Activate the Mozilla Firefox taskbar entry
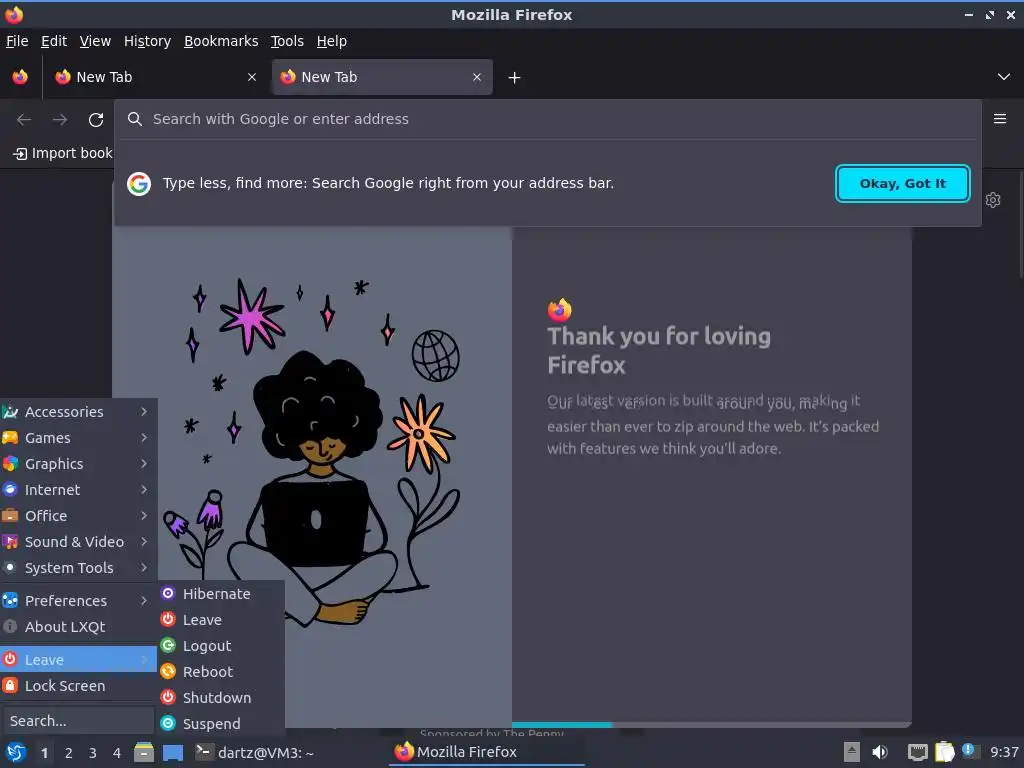The image size is (1024, 768). click(487, 752)
